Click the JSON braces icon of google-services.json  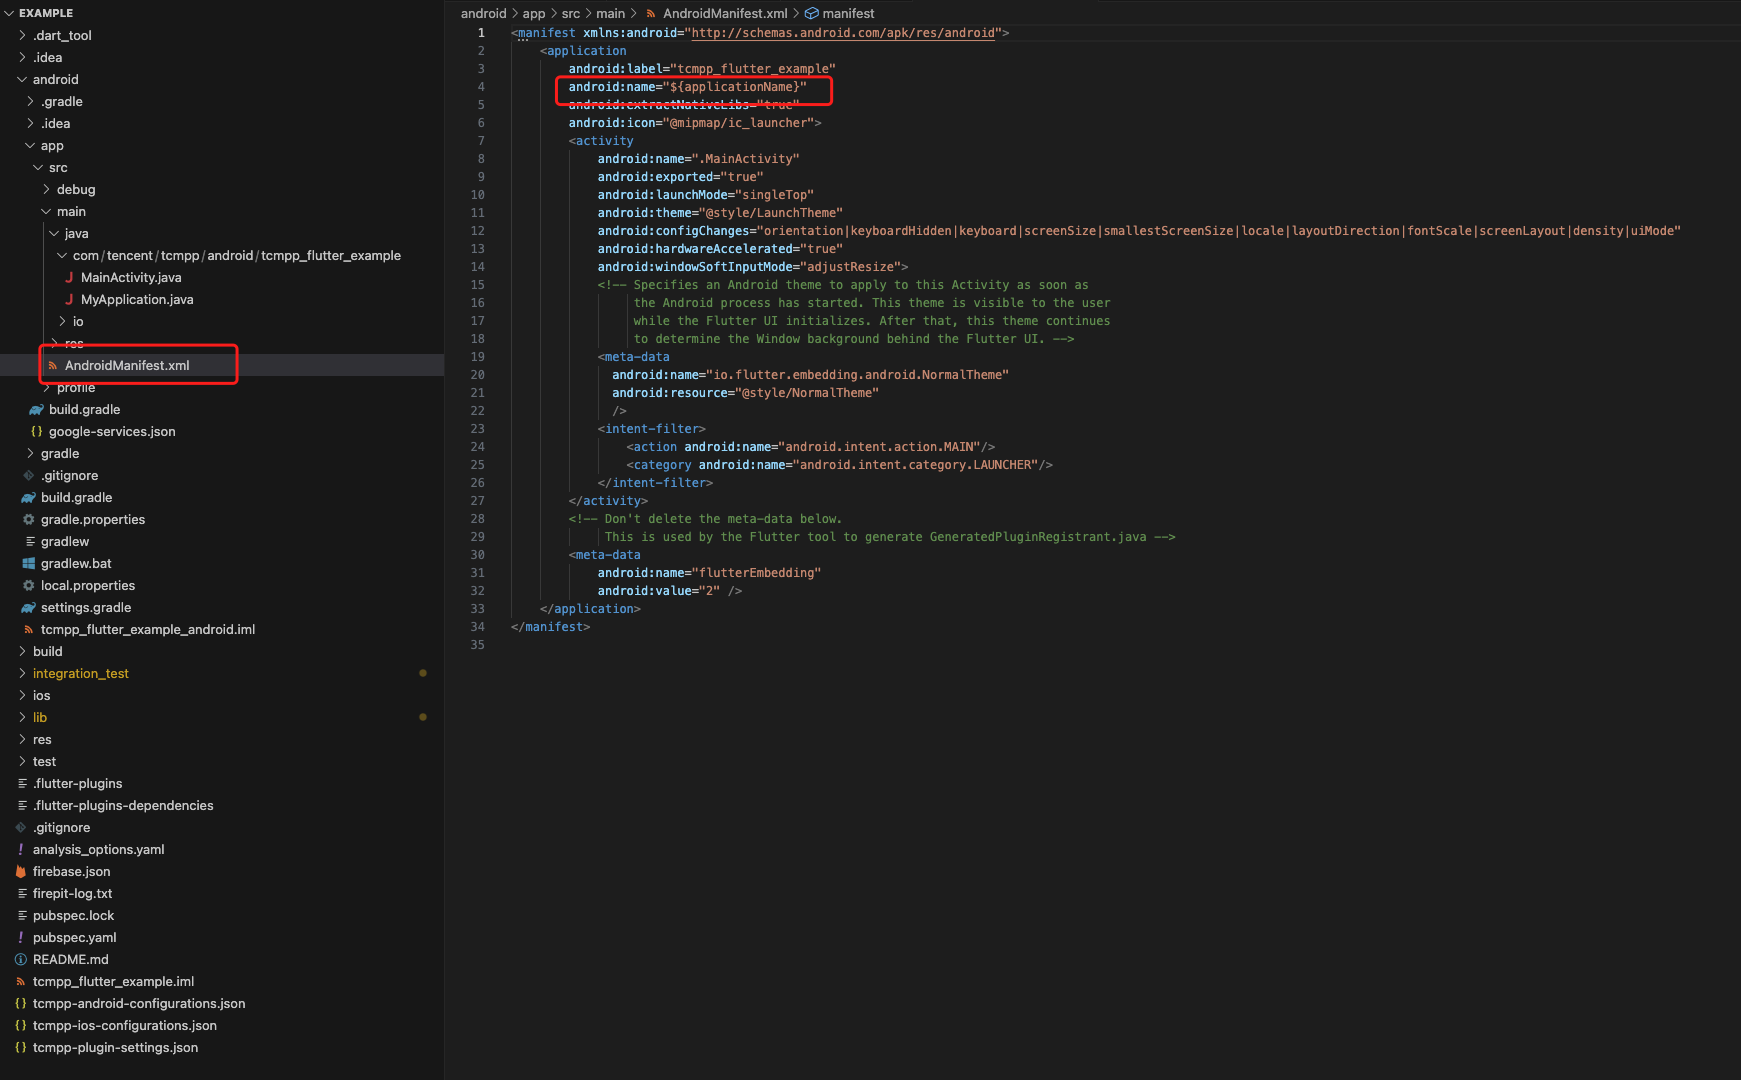point(37,431)
